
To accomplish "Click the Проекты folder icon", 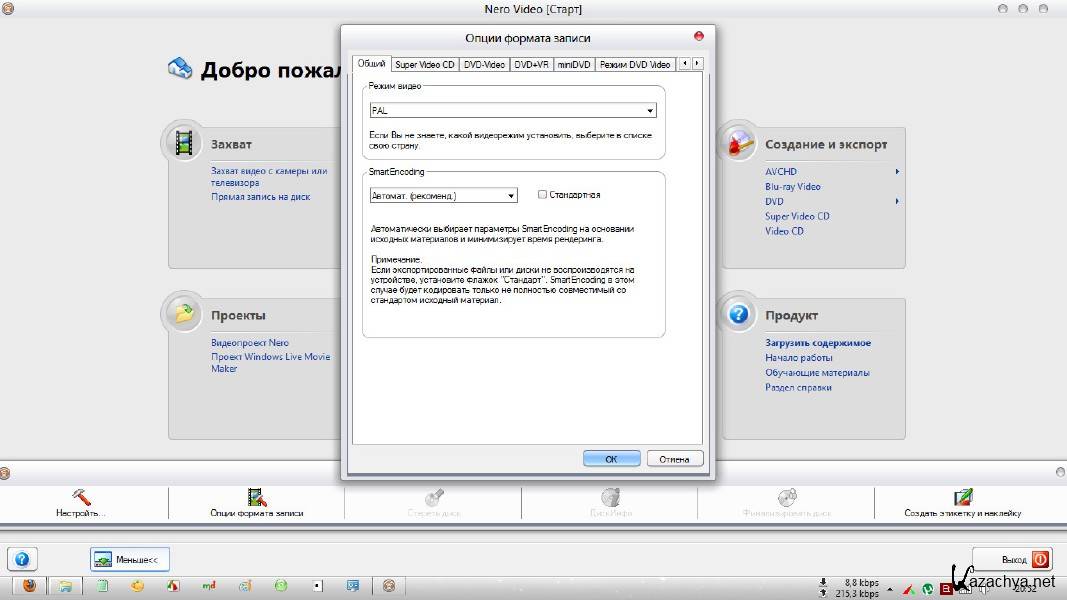I will tap(183, 314).
